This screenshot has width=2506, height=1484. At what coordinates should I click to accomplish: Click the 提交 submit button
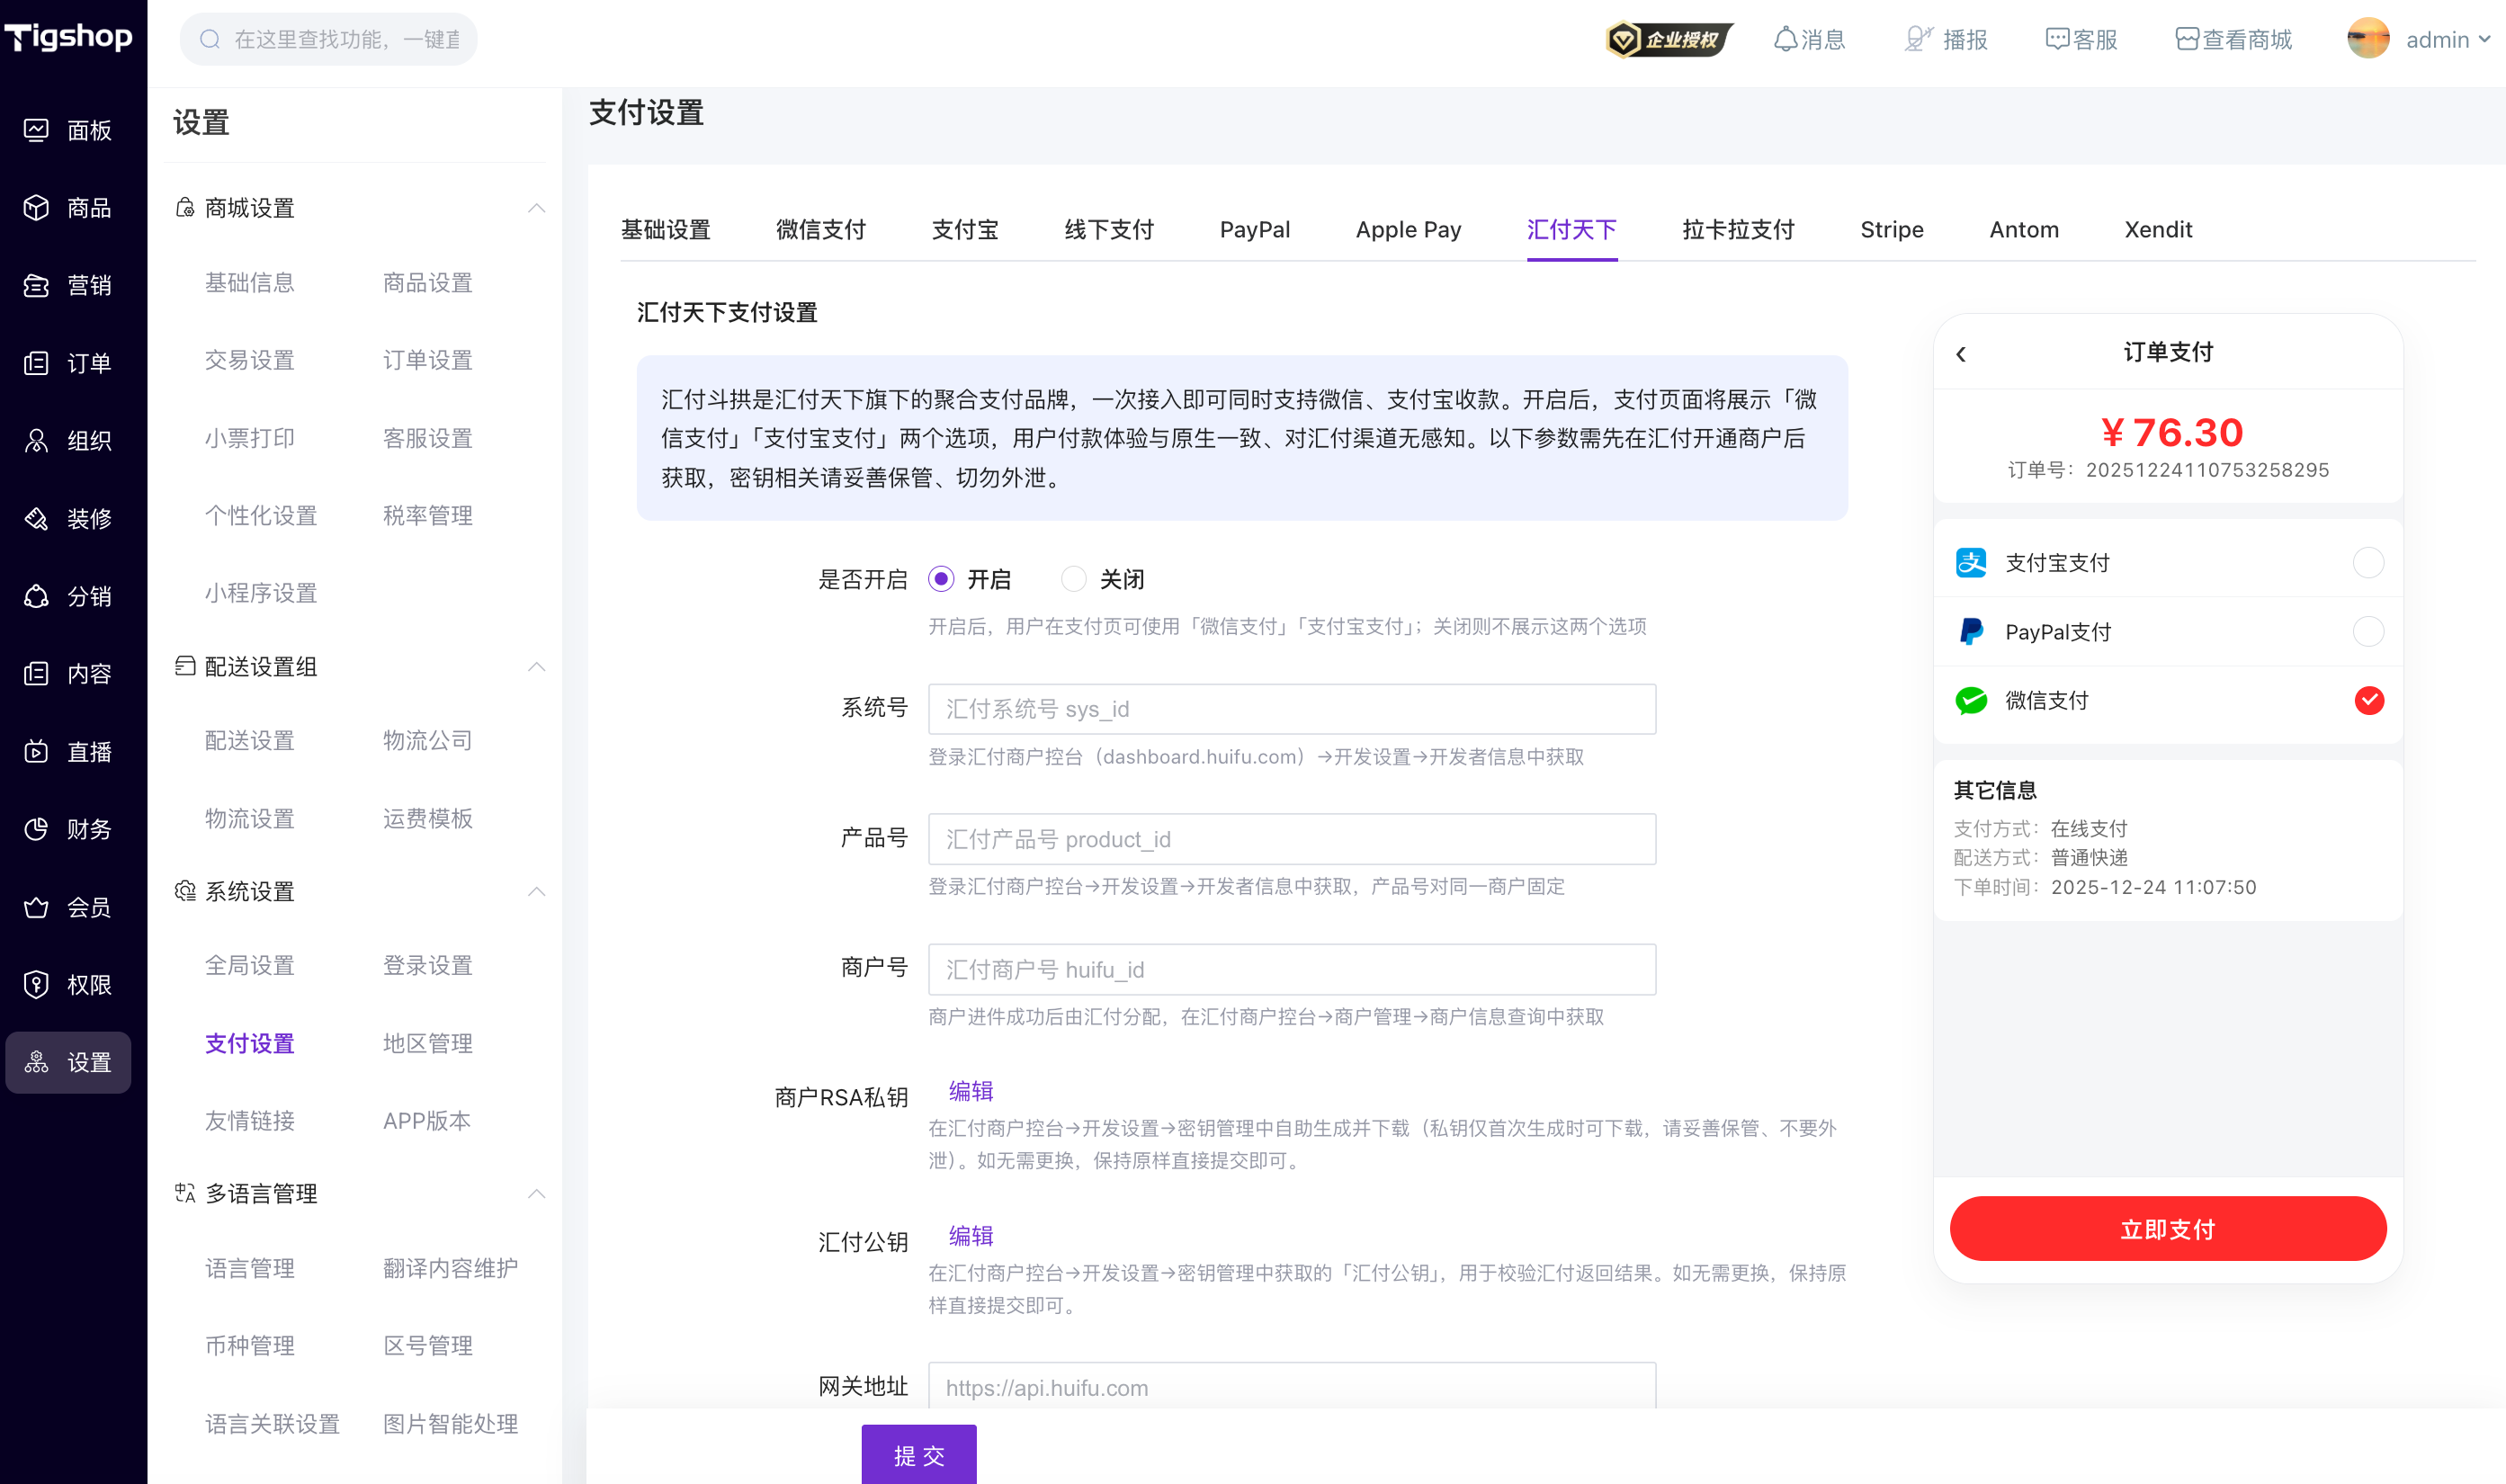click(918, 1454)
